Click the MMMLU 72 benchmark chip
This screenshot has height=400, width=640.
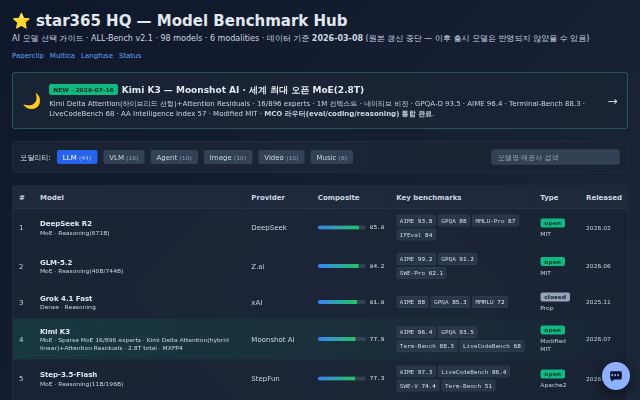pyautogui.click(x=490, y=302)
